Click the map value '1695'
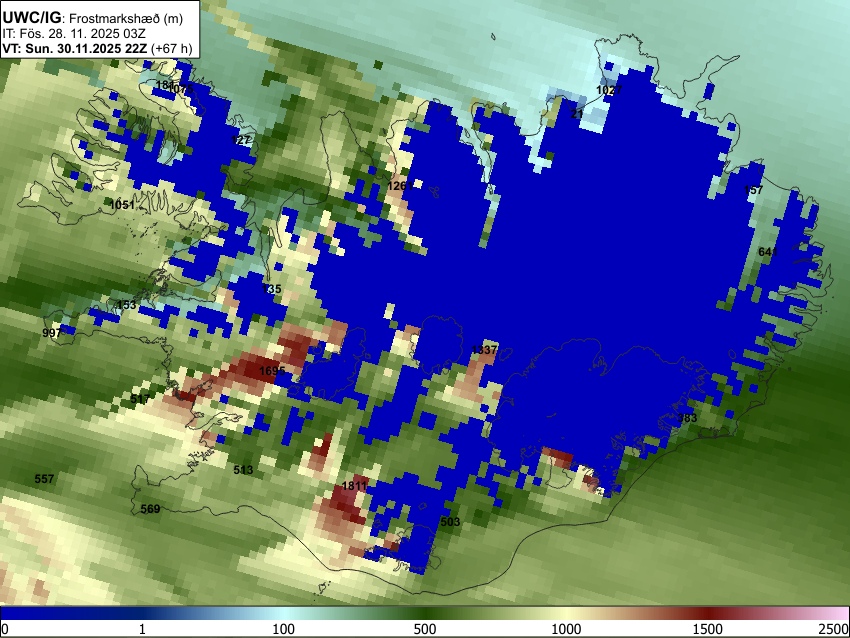 click(272, 371)
